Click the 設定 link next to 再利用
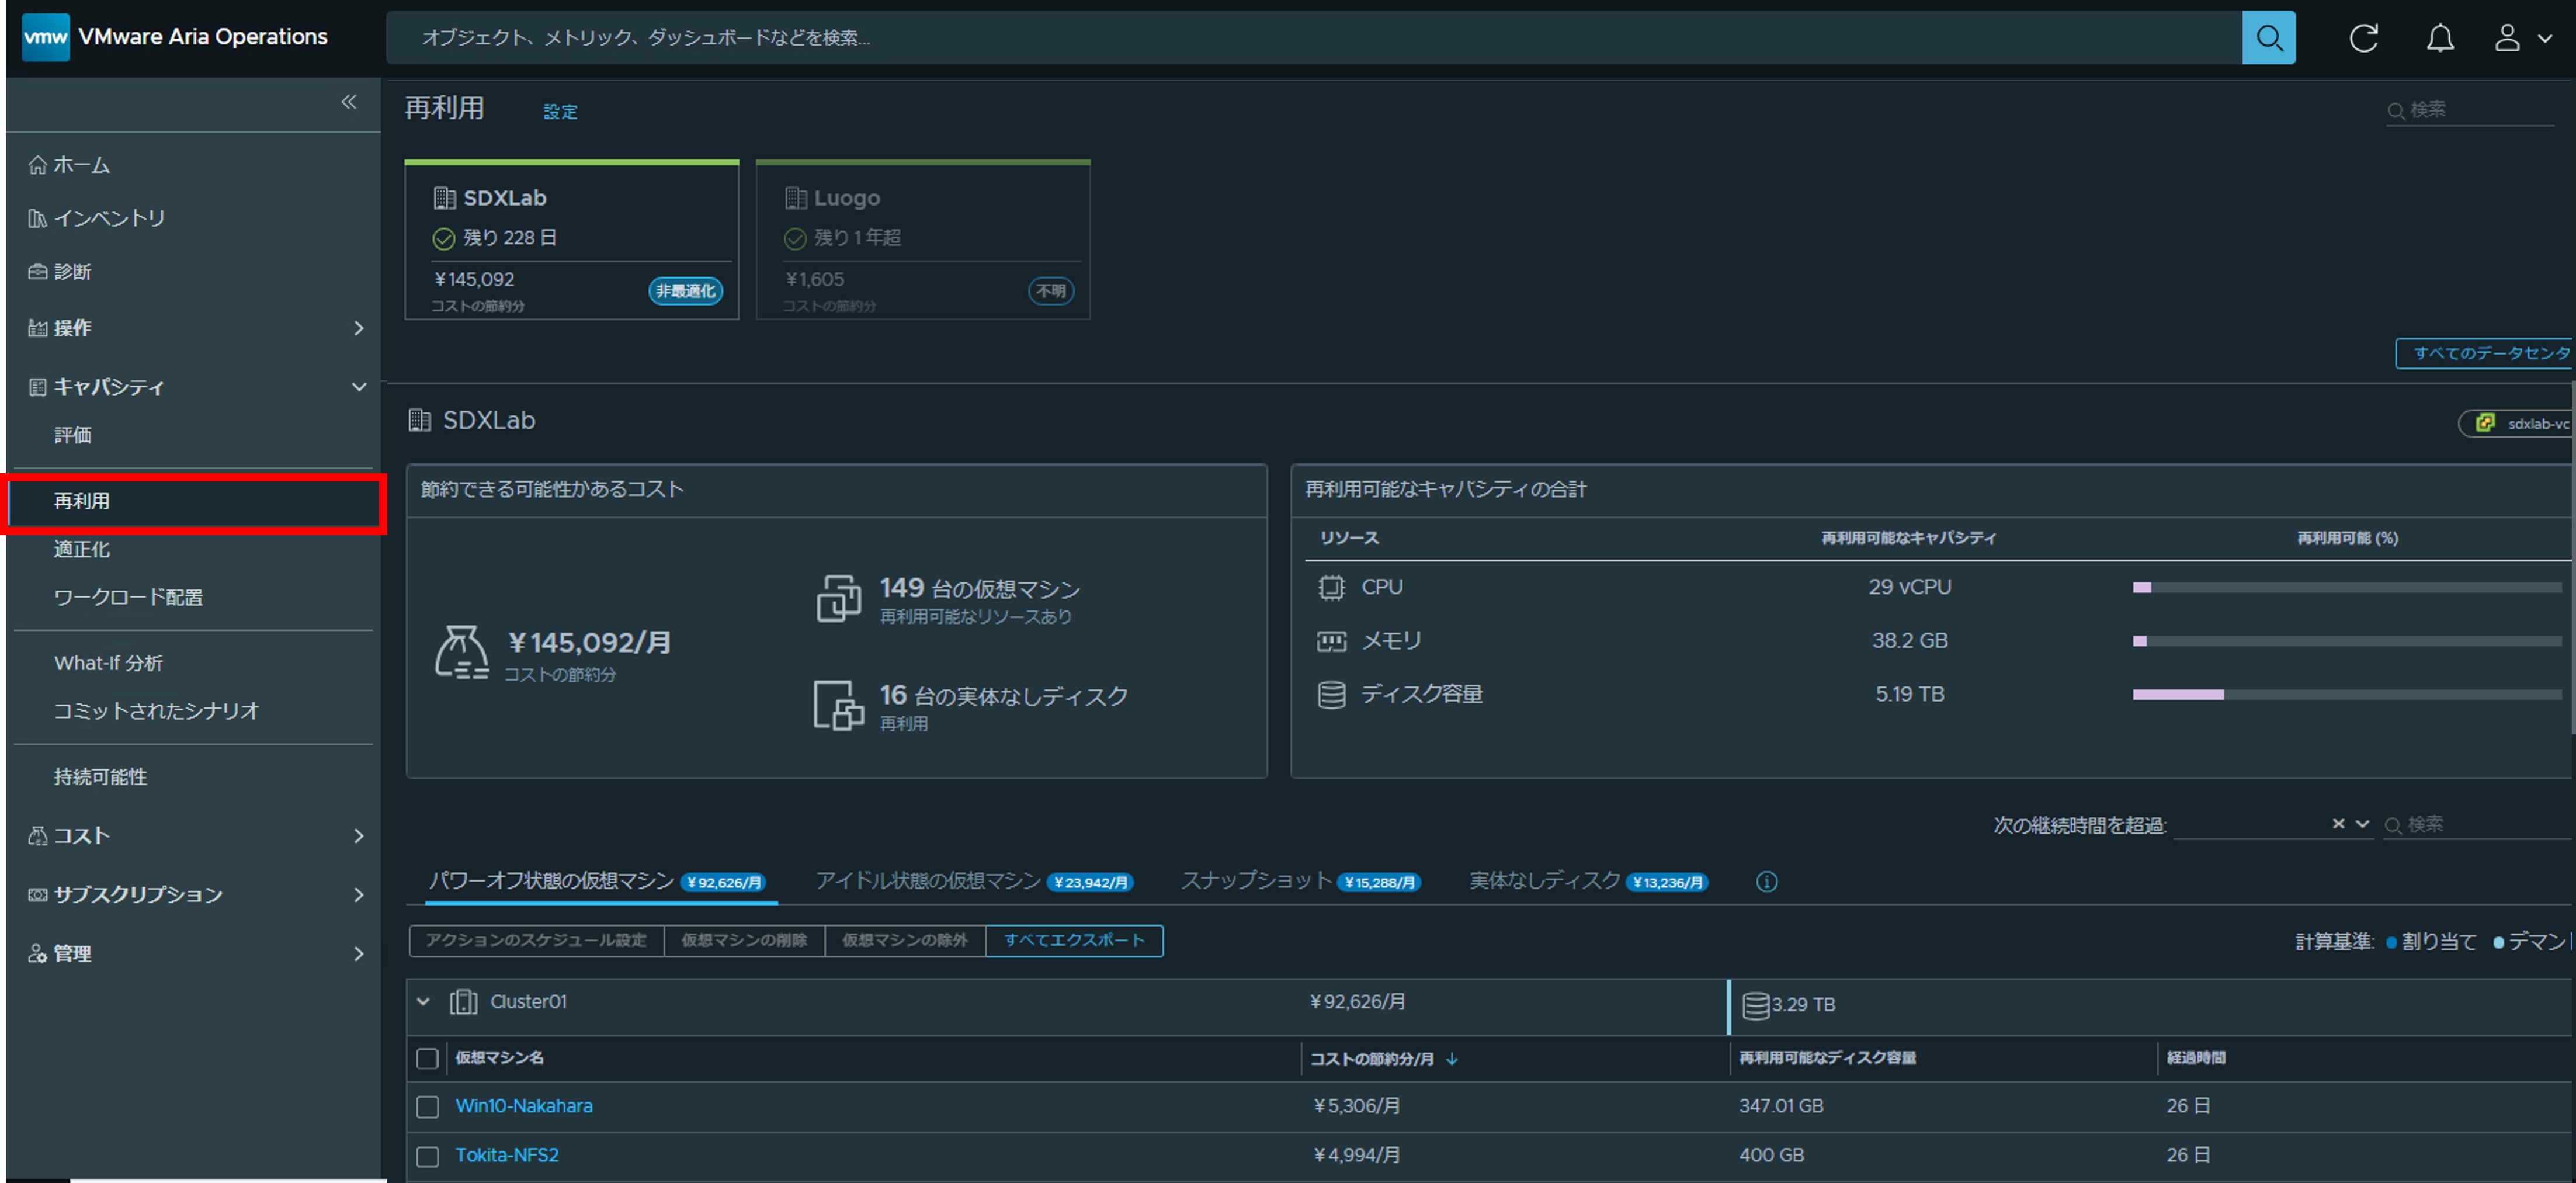This screenshot has height=1183, width=2576. pyautogui.click(x=560, y=112)
